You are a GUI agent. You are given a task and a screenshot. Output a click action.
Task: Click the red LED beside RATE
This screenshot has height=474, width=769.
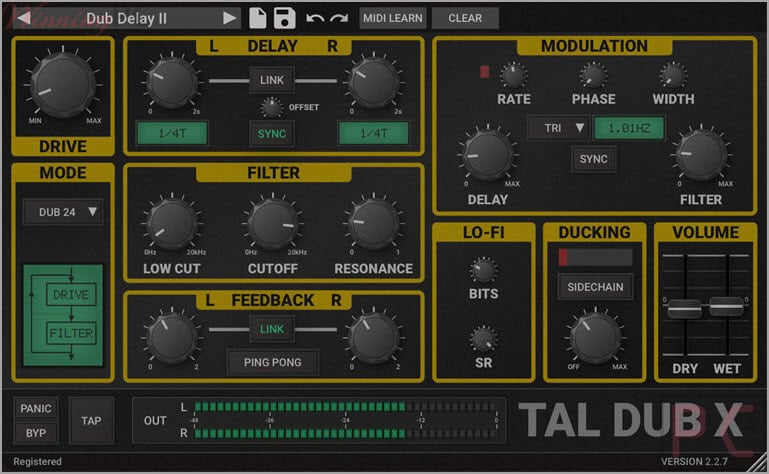(x=485, y=72)
